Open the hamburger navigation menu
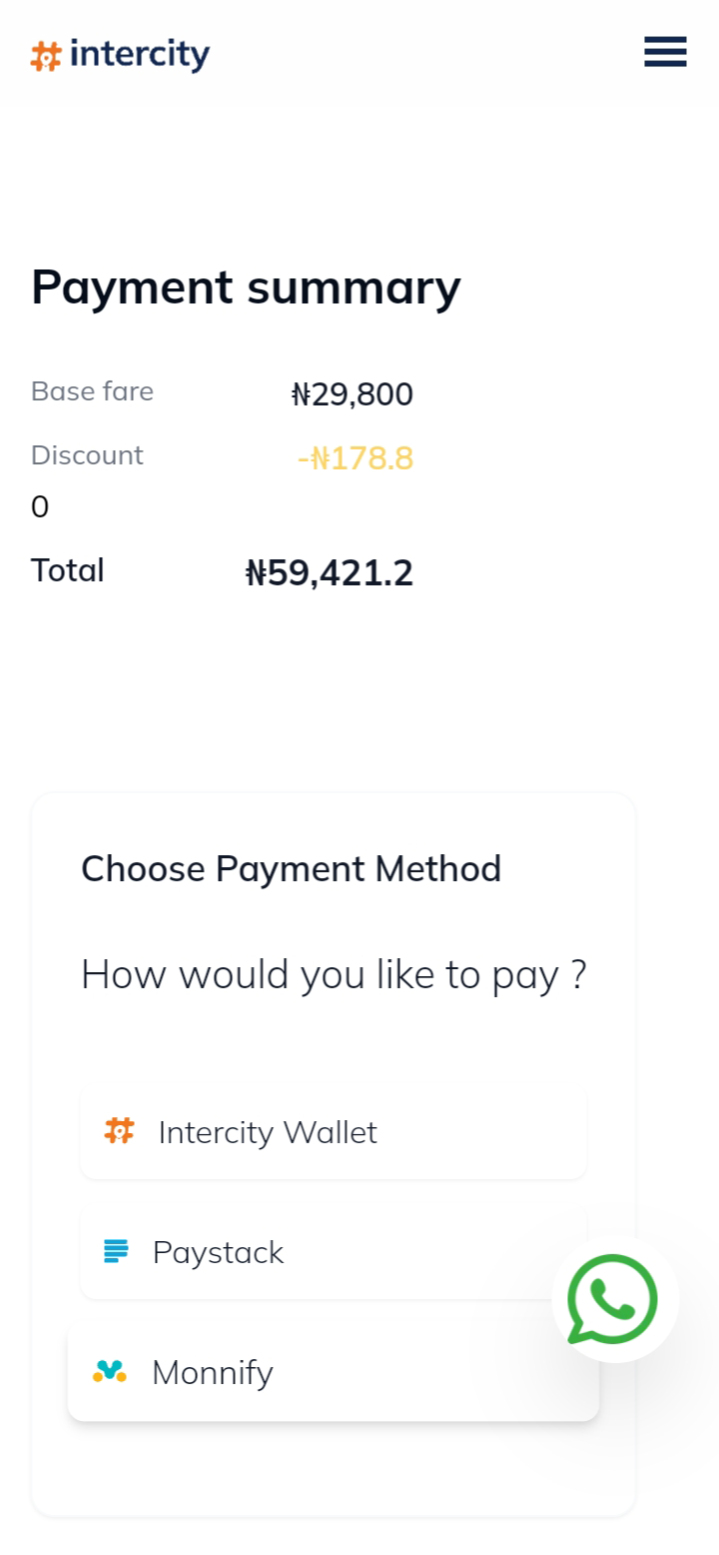Viewport: 719px width, 1555px height. (665, 51)
